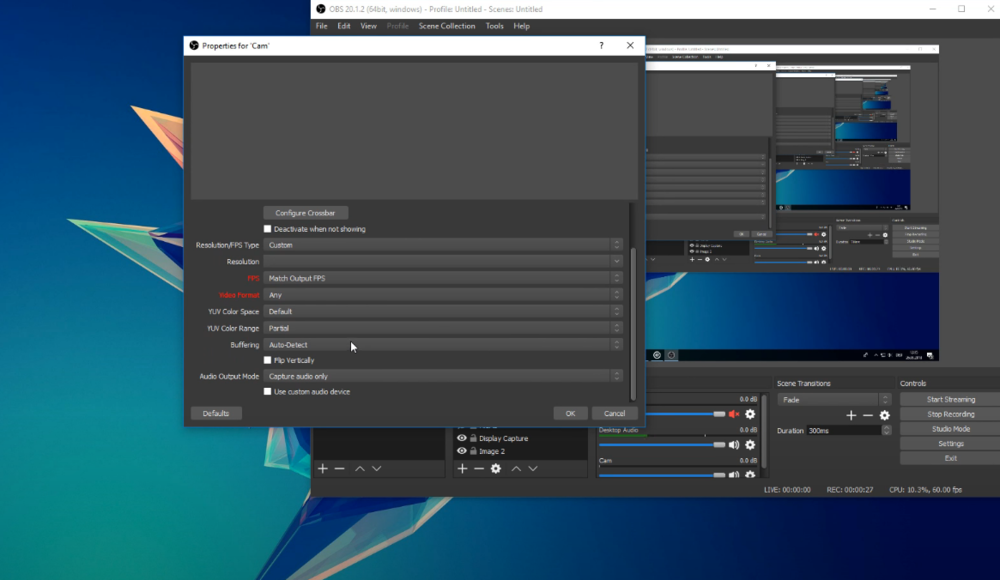Expand the Buffering dropdown

point(442,345)
